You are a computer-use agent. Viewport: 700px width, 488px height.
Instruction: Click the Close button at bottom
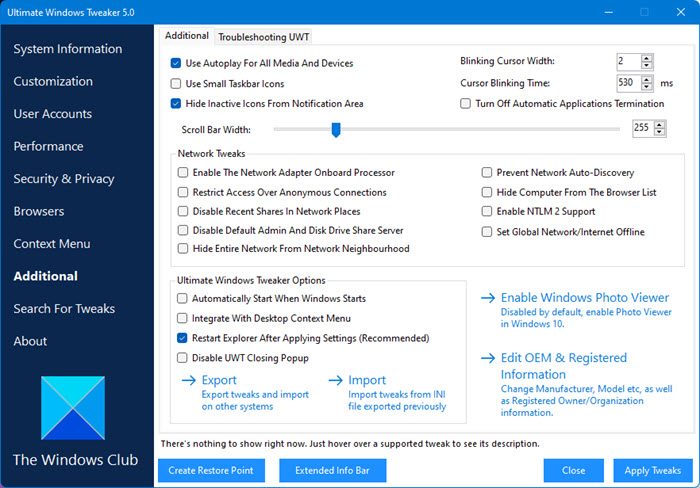574,470
